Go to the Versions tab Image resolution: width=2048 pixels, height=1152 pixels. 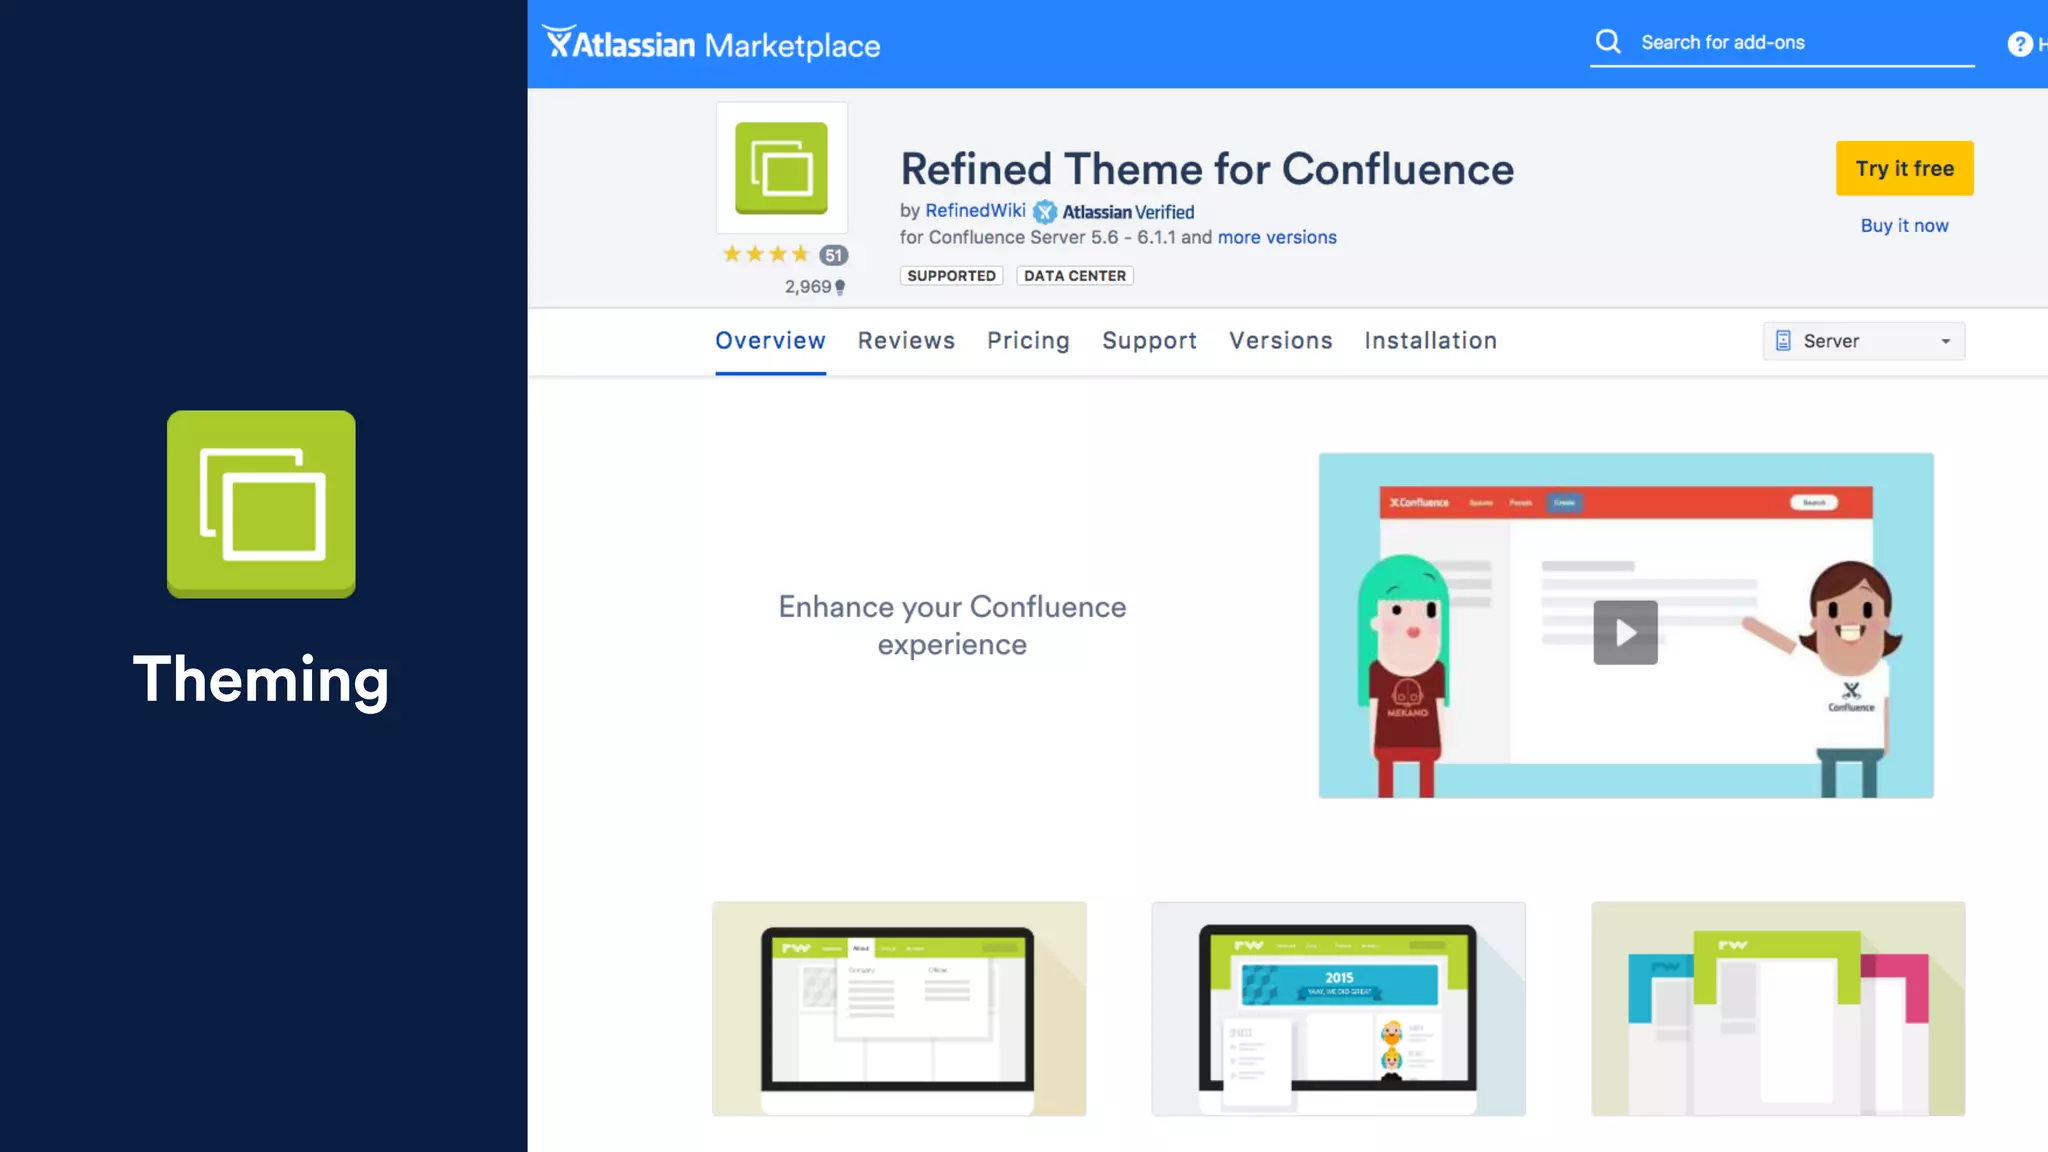[1280, 341]
